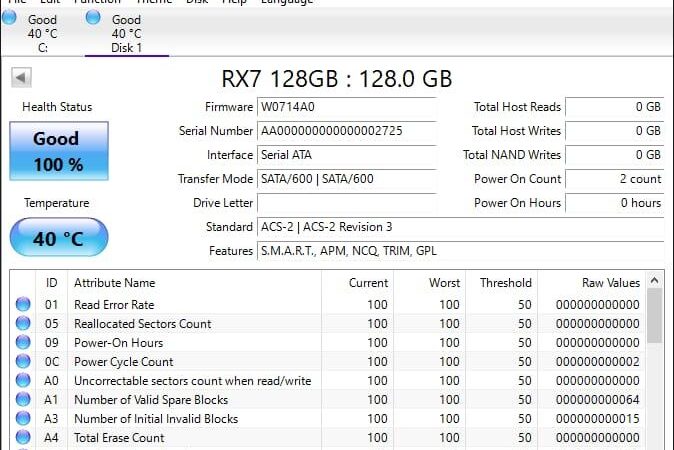This screenshot has width=674, height=450.
Task: Click the status orb for Read Error Rate
Action: 23,305
